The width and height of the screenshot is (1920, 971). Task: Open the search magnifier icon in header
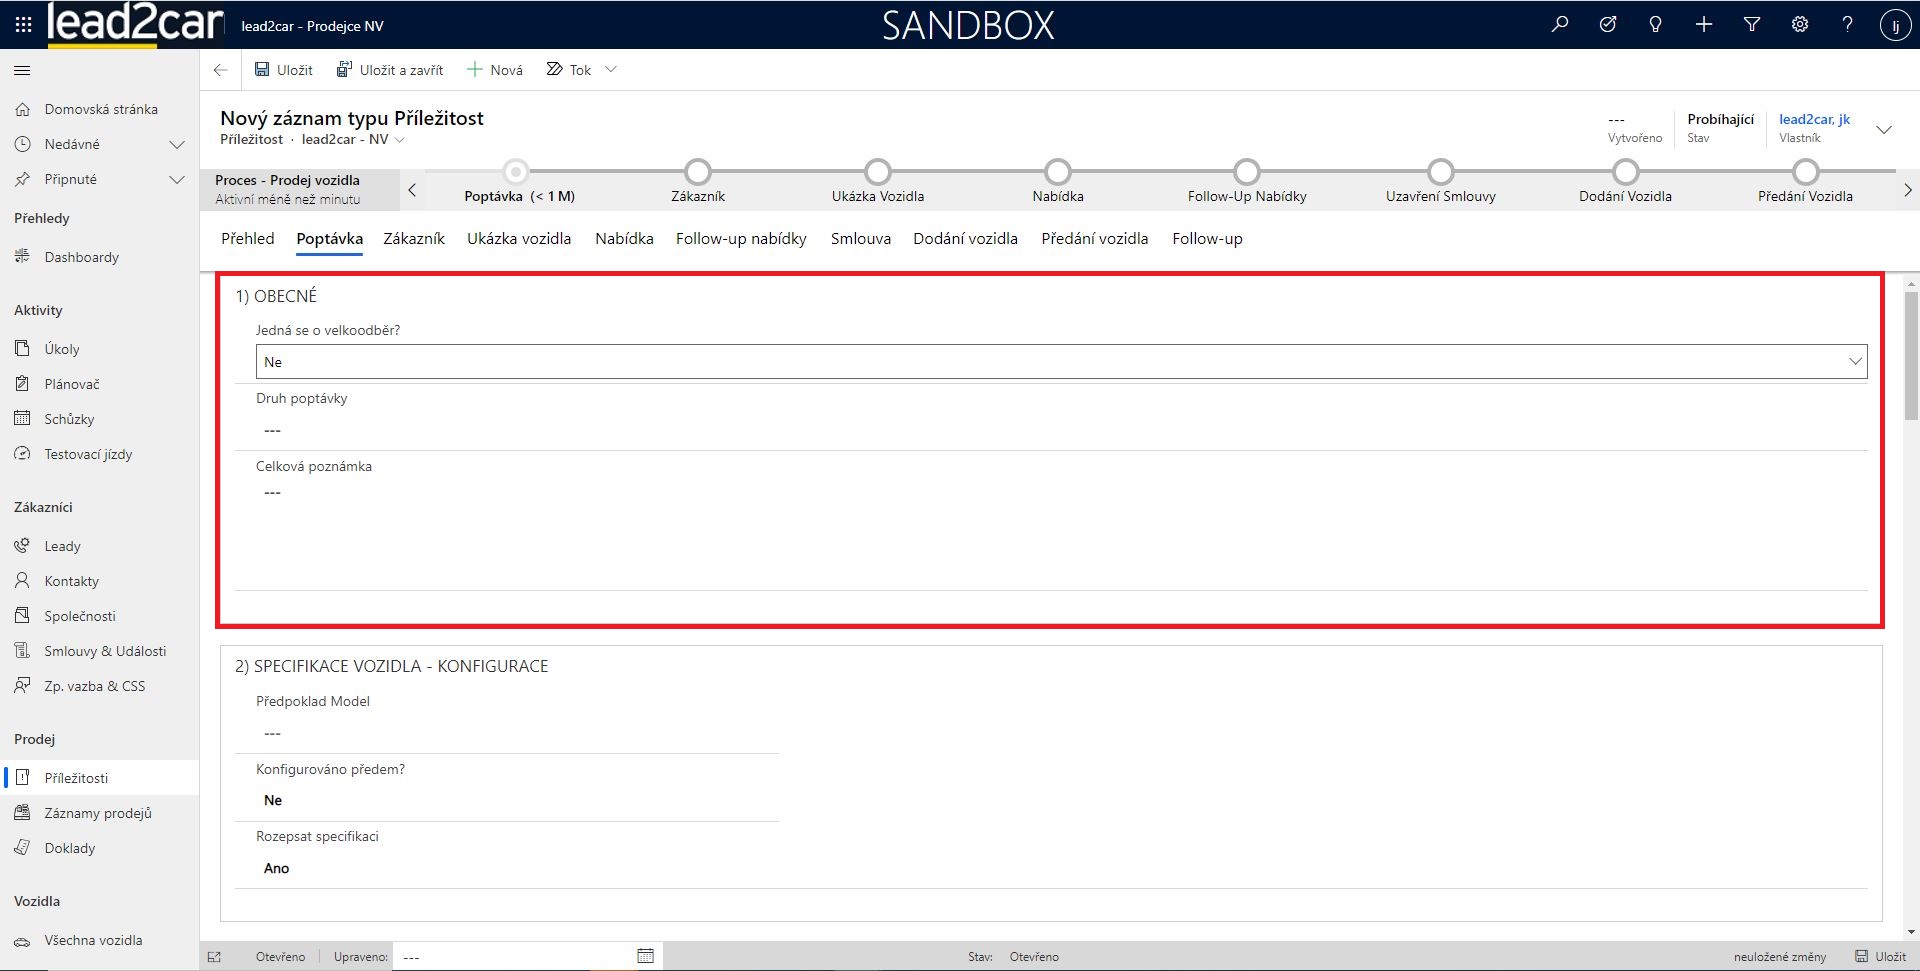[x=1560, y=25]
